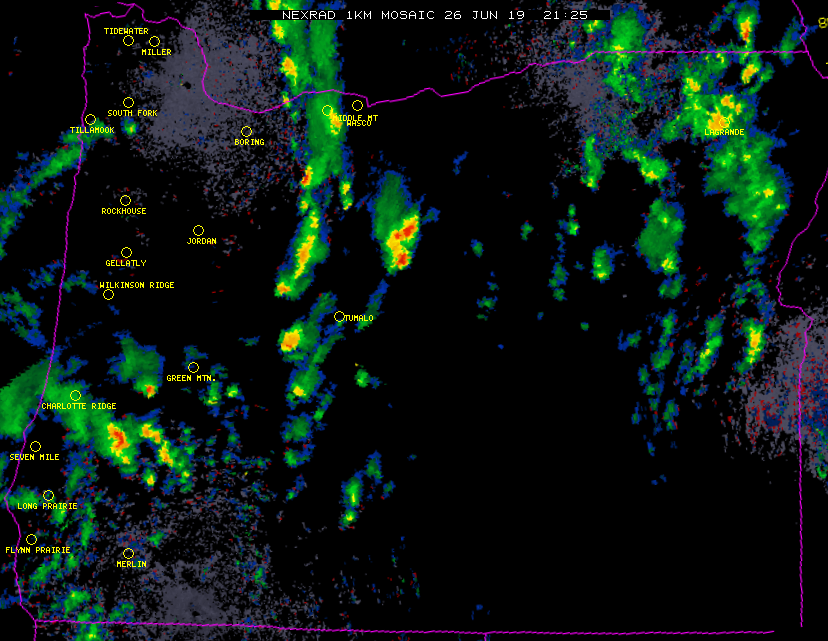Click the South Fork station marker
This screenshot has height=641, width=828.
[x=128, y=102]
